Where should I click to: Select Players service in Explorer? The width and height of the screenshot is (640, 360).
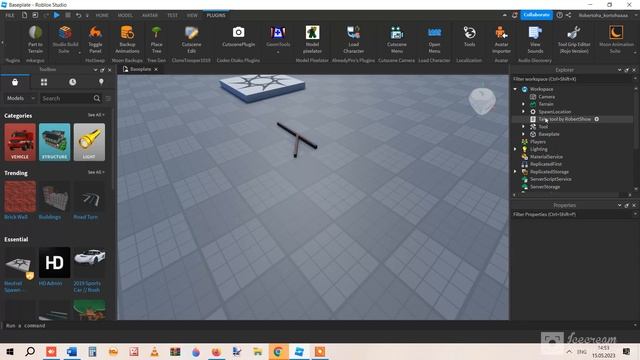pyautogui.click(x=538, y=142)
